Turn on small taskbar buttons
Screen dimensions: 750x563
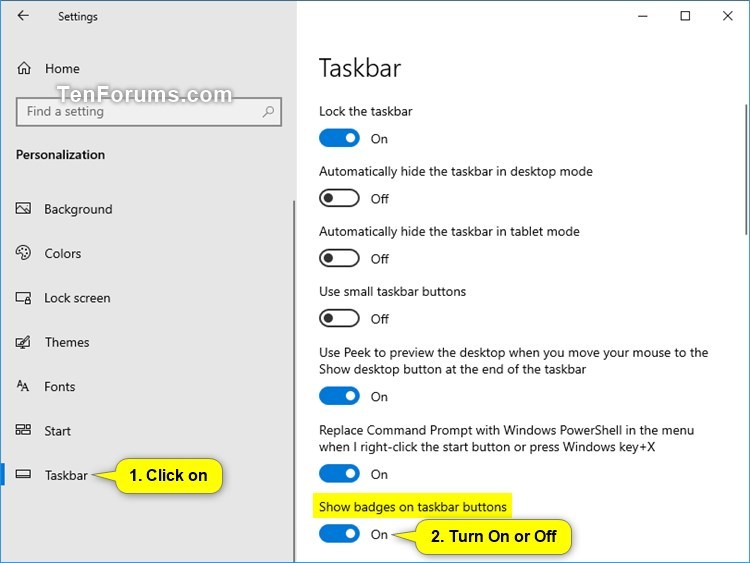pyautogui.click(x=339, y=318)
